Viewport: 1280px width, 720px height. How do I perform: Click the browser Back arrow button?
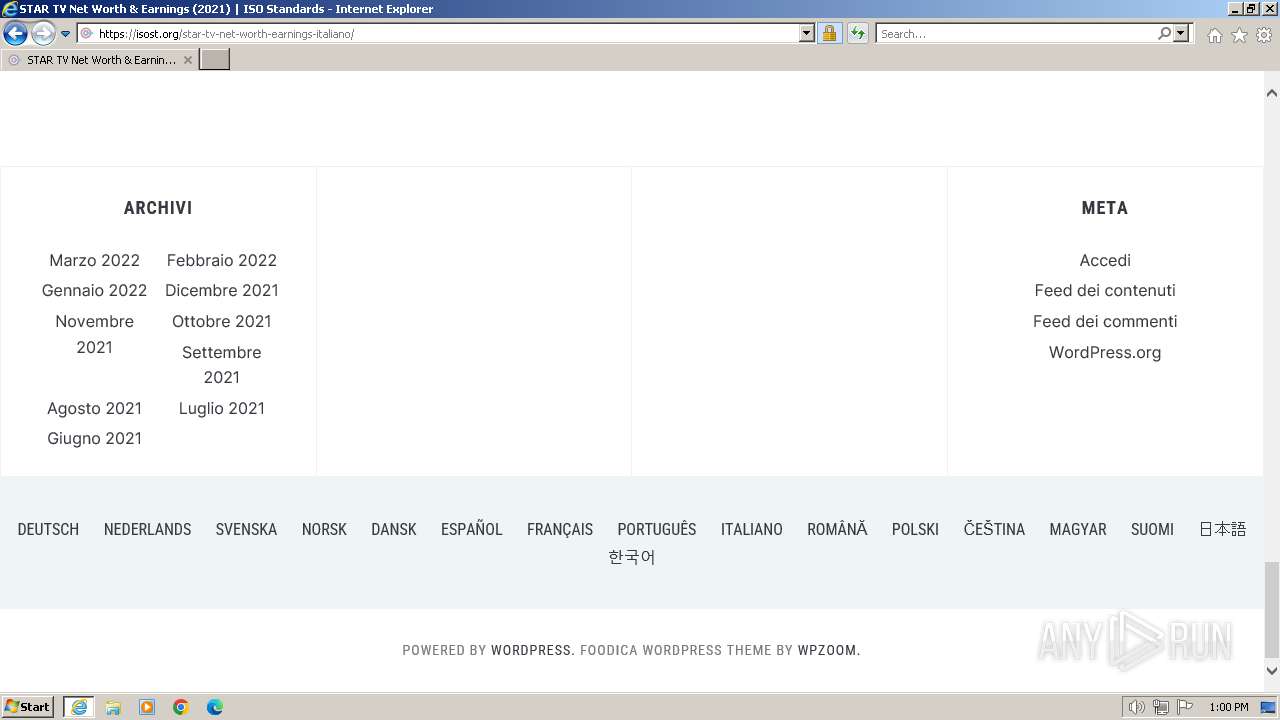point(15,34)
